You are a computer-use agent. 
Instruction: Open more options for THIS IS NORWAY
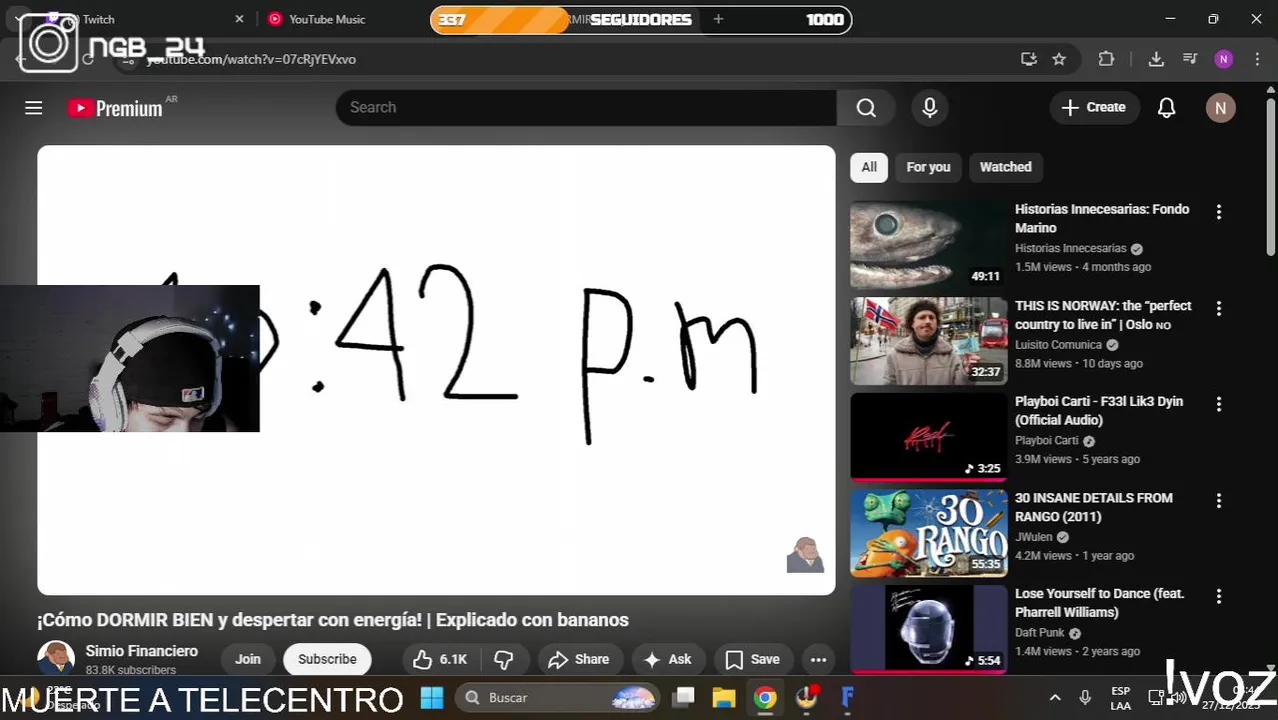click(x=1218, y=308)
